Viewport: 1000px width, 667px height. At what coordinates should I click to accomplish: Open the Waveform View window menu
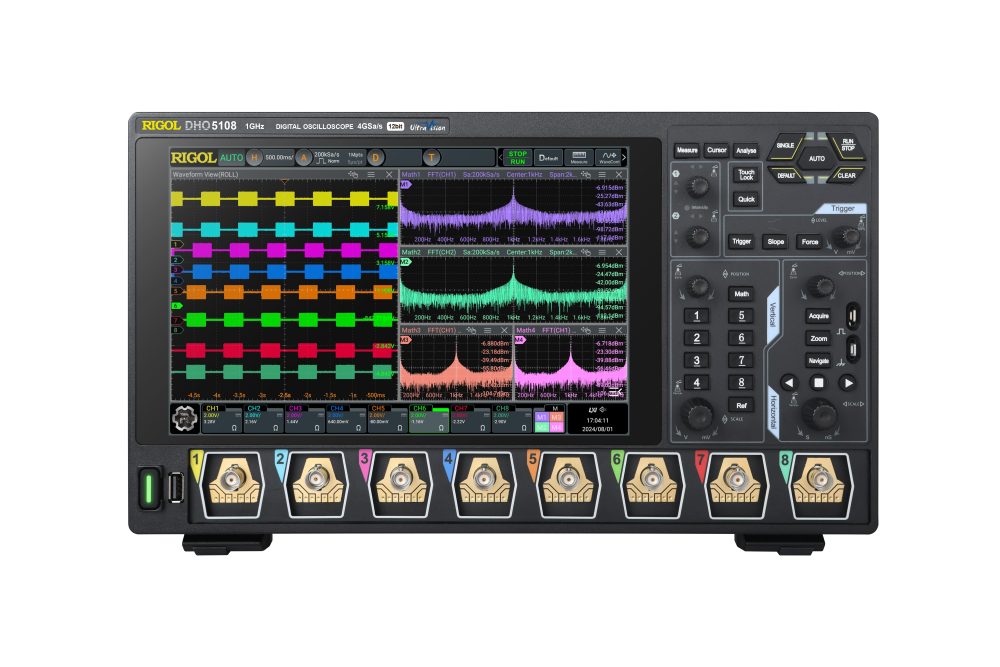coord(371,174)
